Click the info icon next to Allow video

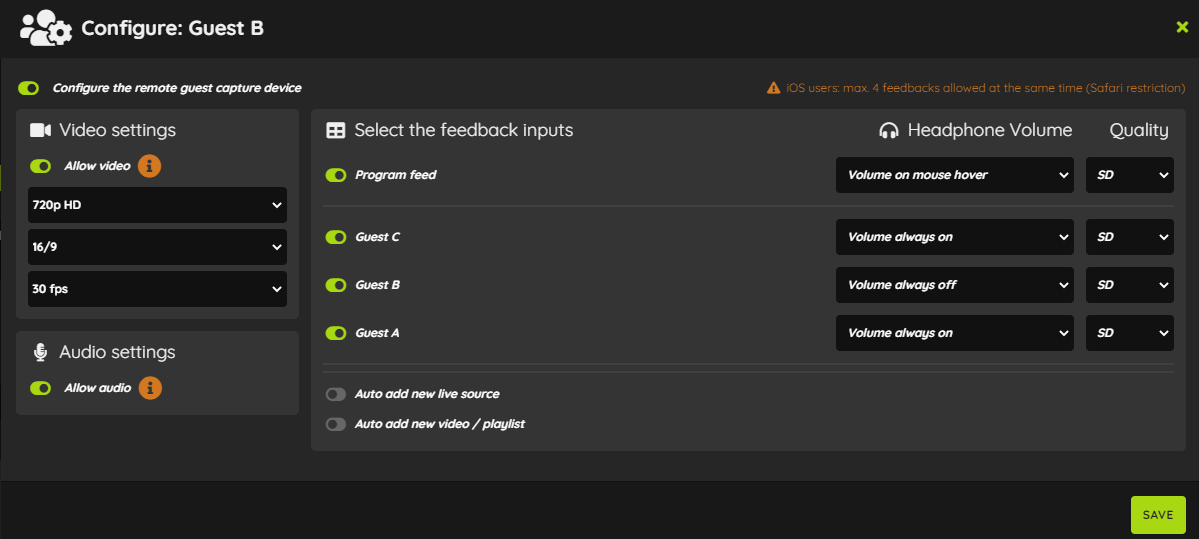click(x=150, y=165)
